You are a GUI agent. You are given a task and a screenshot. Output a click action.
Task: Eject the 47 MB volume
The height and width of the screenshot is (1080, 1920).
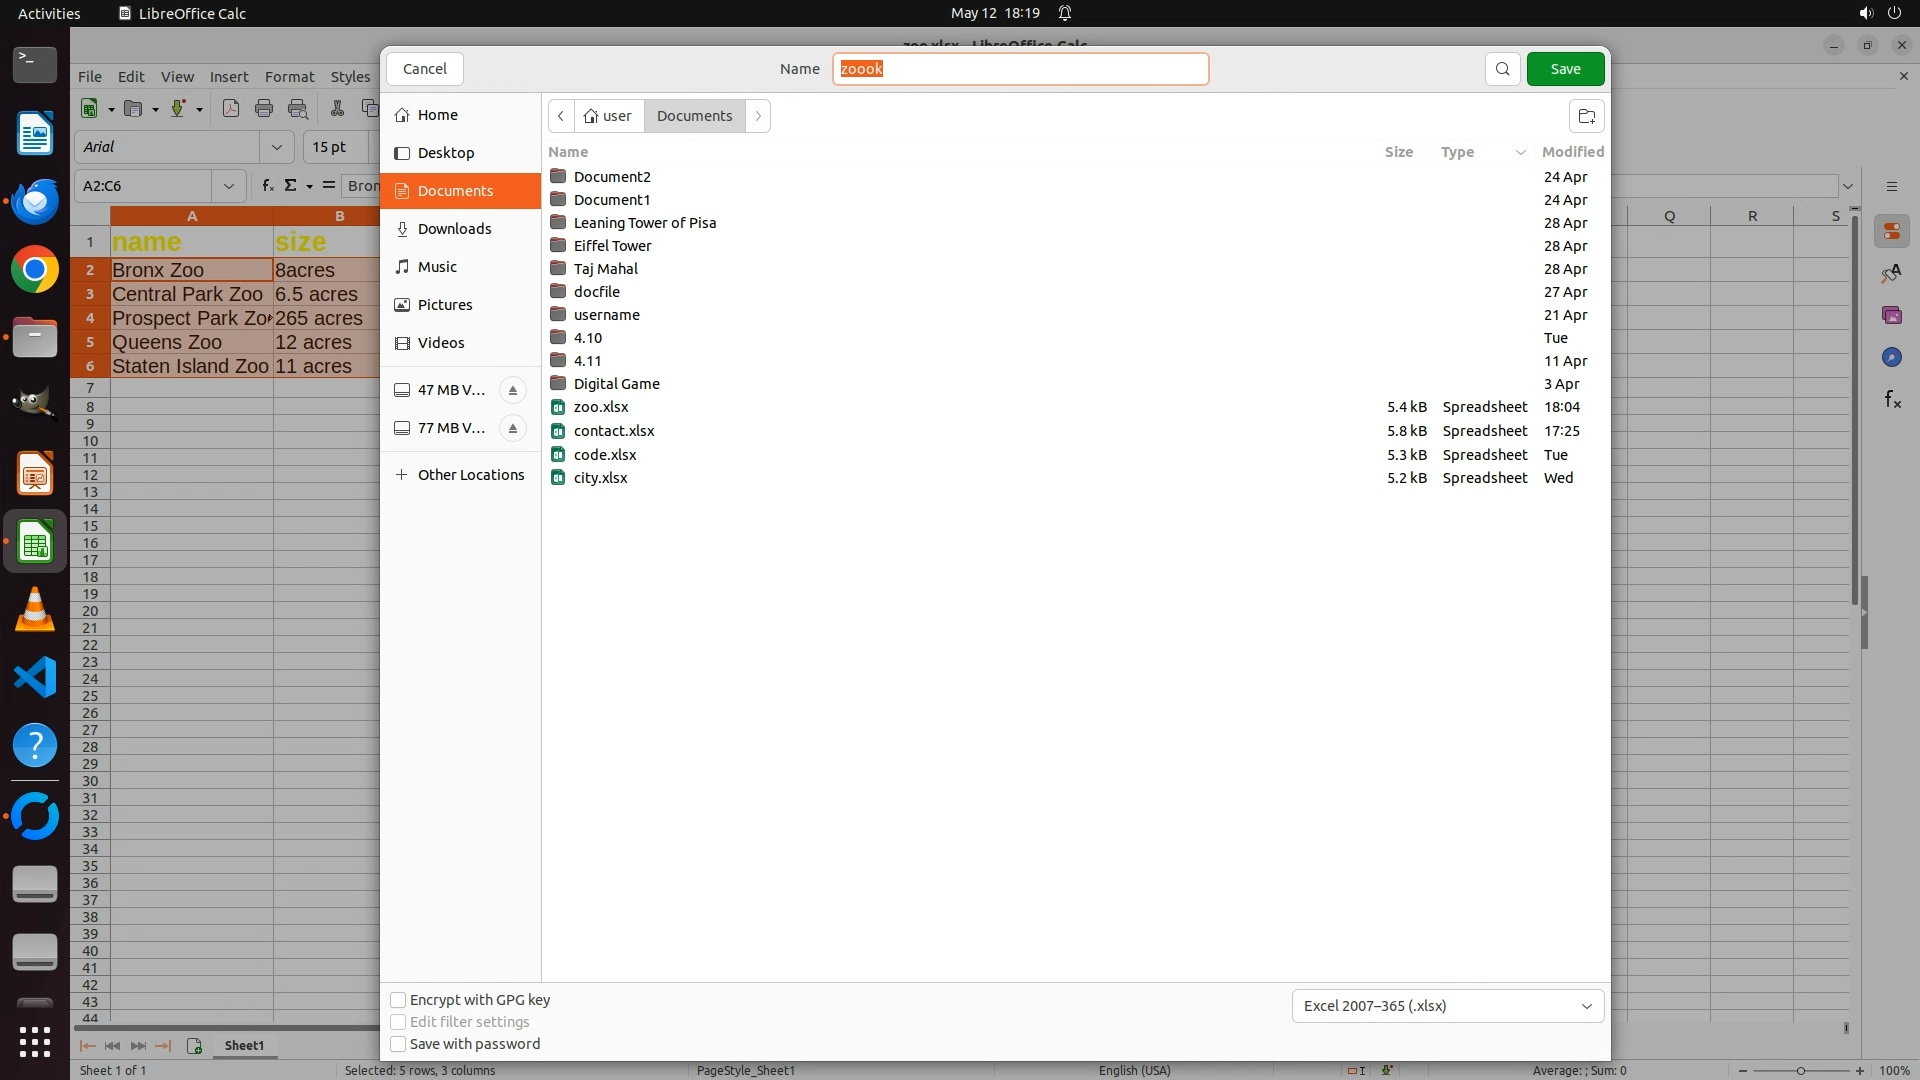(513, 390)
